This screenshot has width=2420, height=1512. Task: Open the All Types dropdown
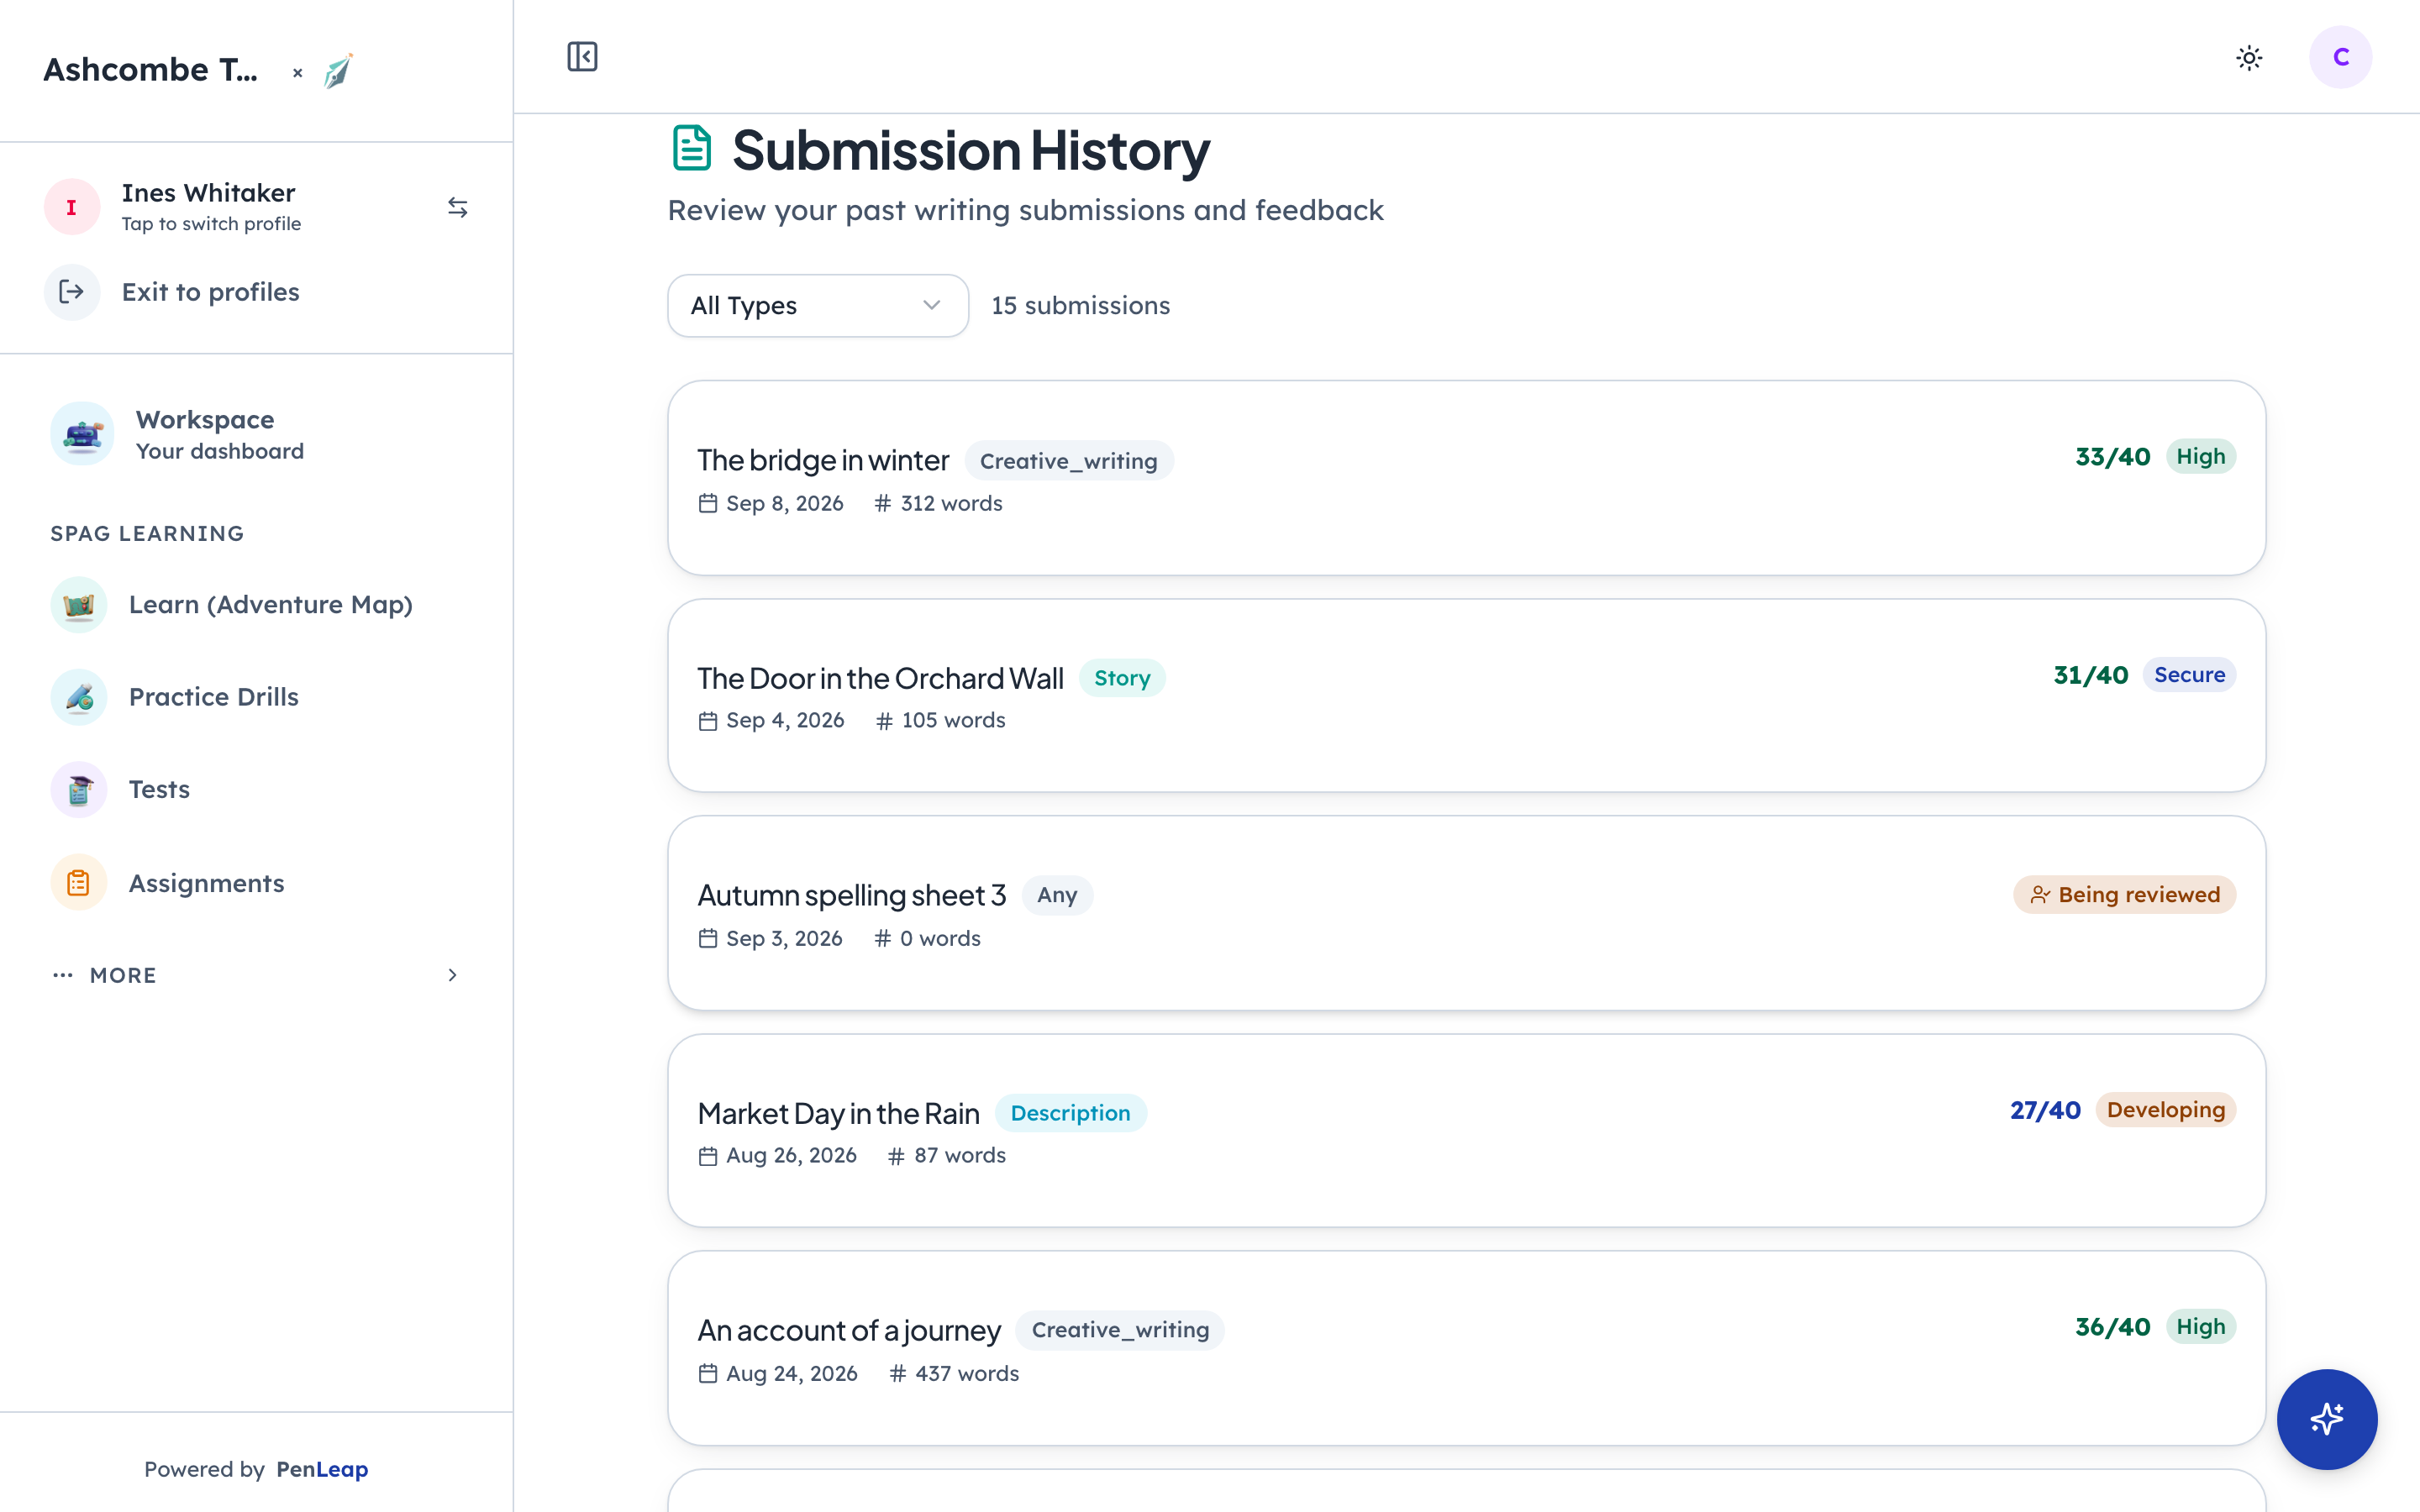pos(818,305)
